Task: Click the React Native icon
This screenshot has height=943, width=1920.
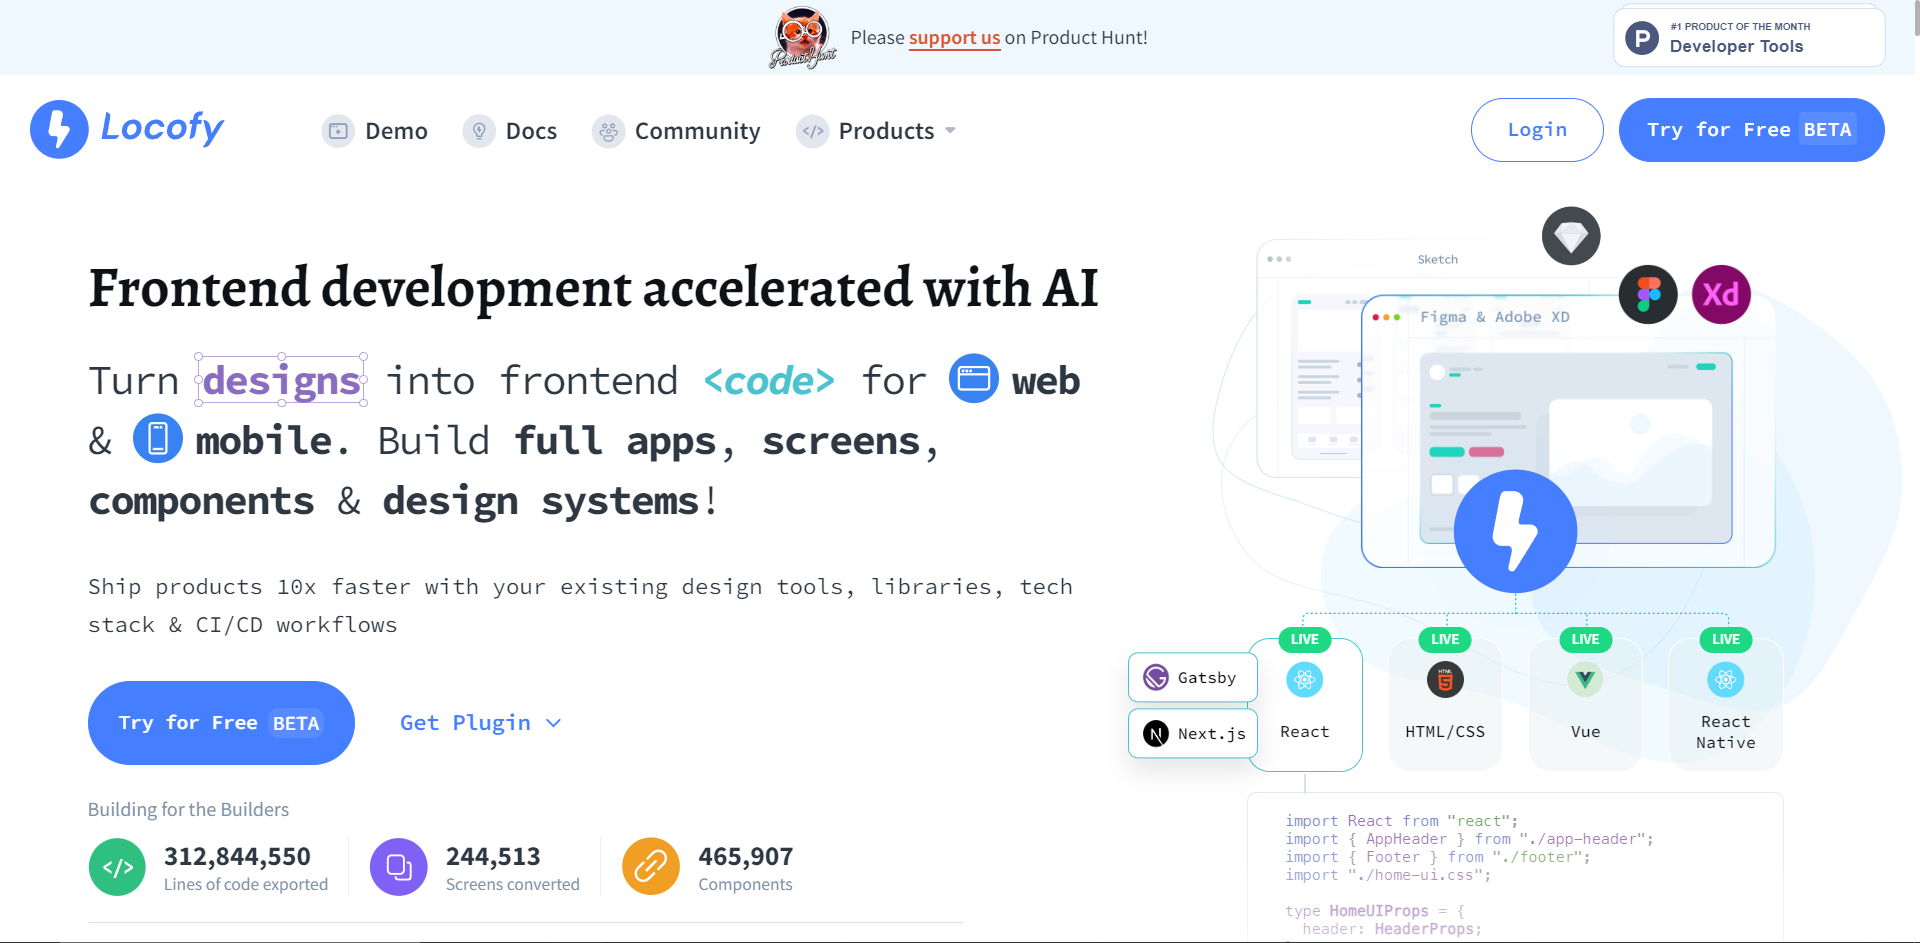Action: point(1724,679)
